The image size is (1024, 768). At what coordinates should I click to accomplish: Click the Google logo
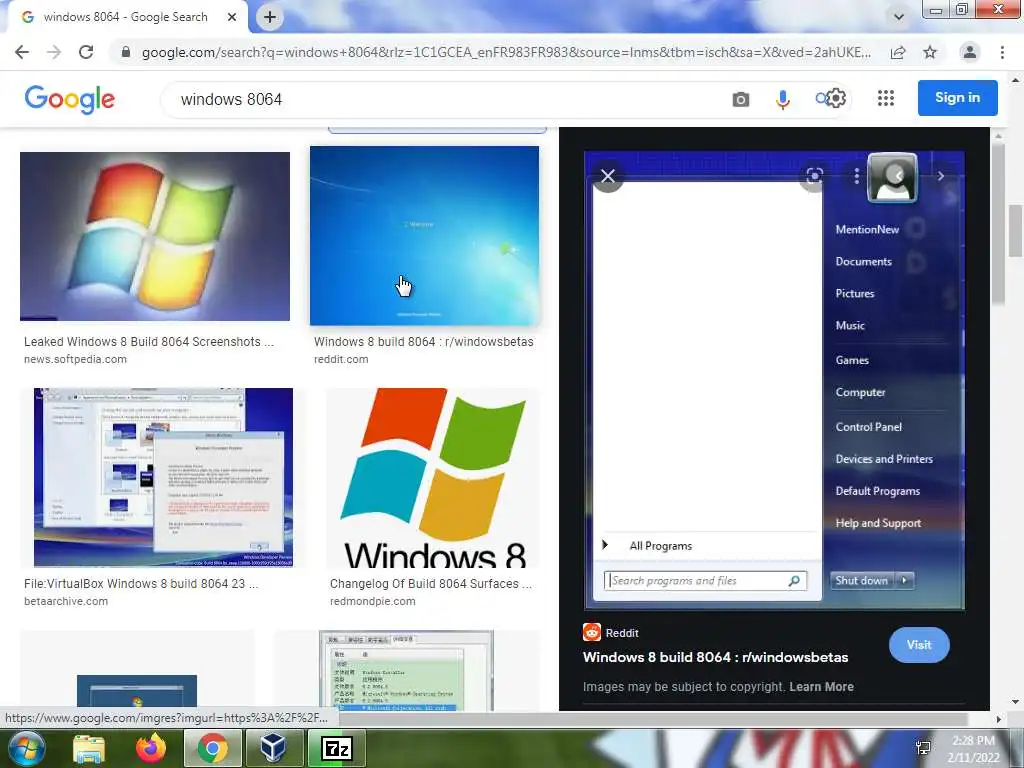pos(69,99)
